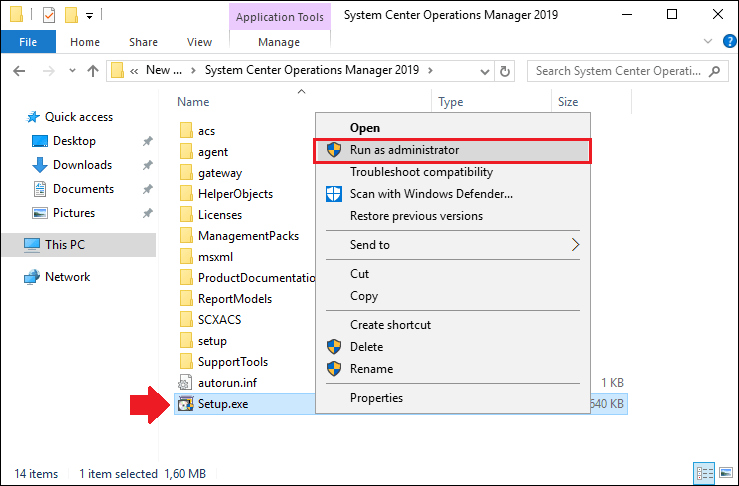Go up one folder level arrow
Screen dimensions: 739x486
click(x=93, y=71)
